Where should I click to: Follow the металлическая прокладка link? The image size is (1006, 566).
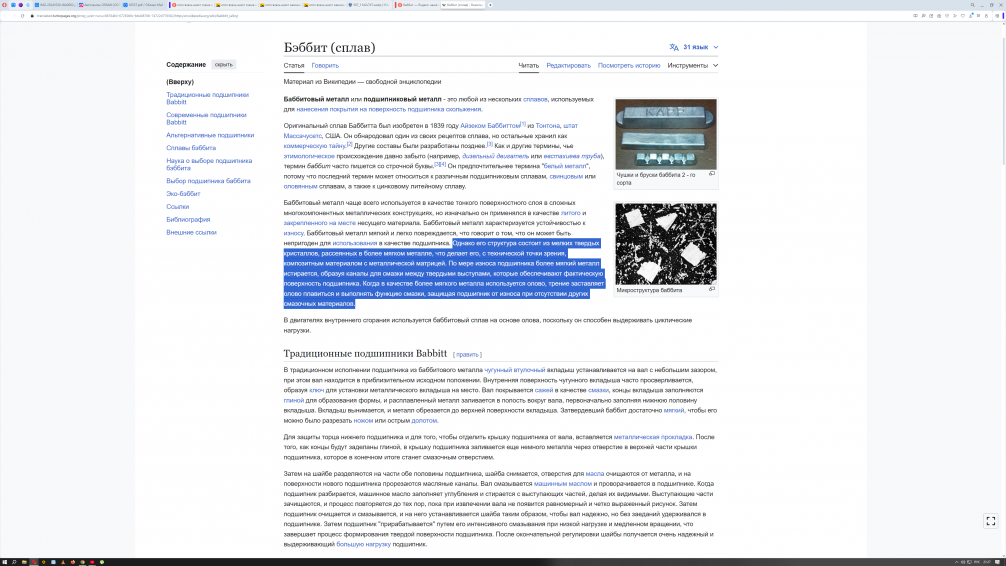click(652, 437)
